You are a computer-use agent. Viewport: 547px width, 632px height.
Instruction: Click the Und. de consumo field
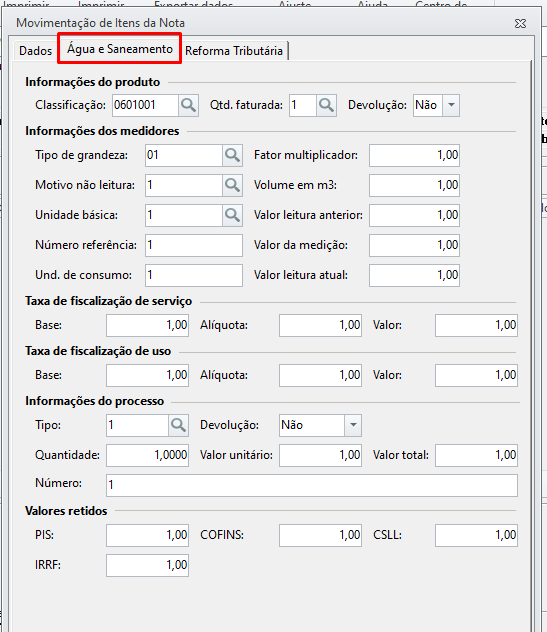tap(194, 275)
